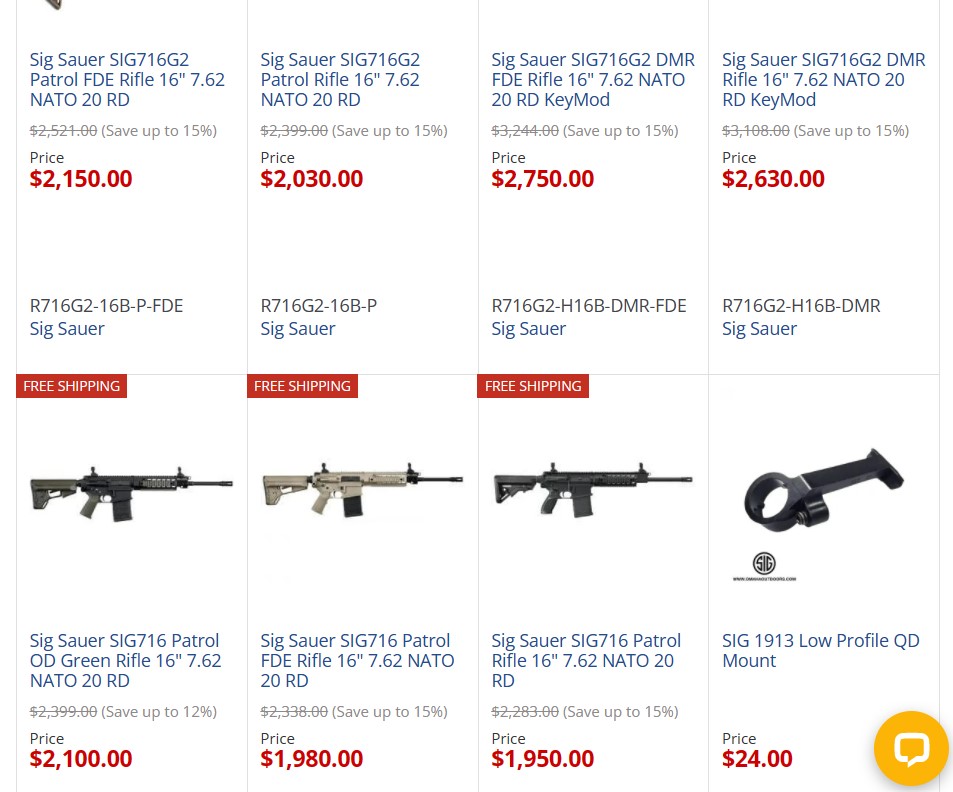Viewport: 953px width, 792px height.
Task: Click Sig Sauer brand under R716G2-16B-P
Action: (x=298, y=329)
